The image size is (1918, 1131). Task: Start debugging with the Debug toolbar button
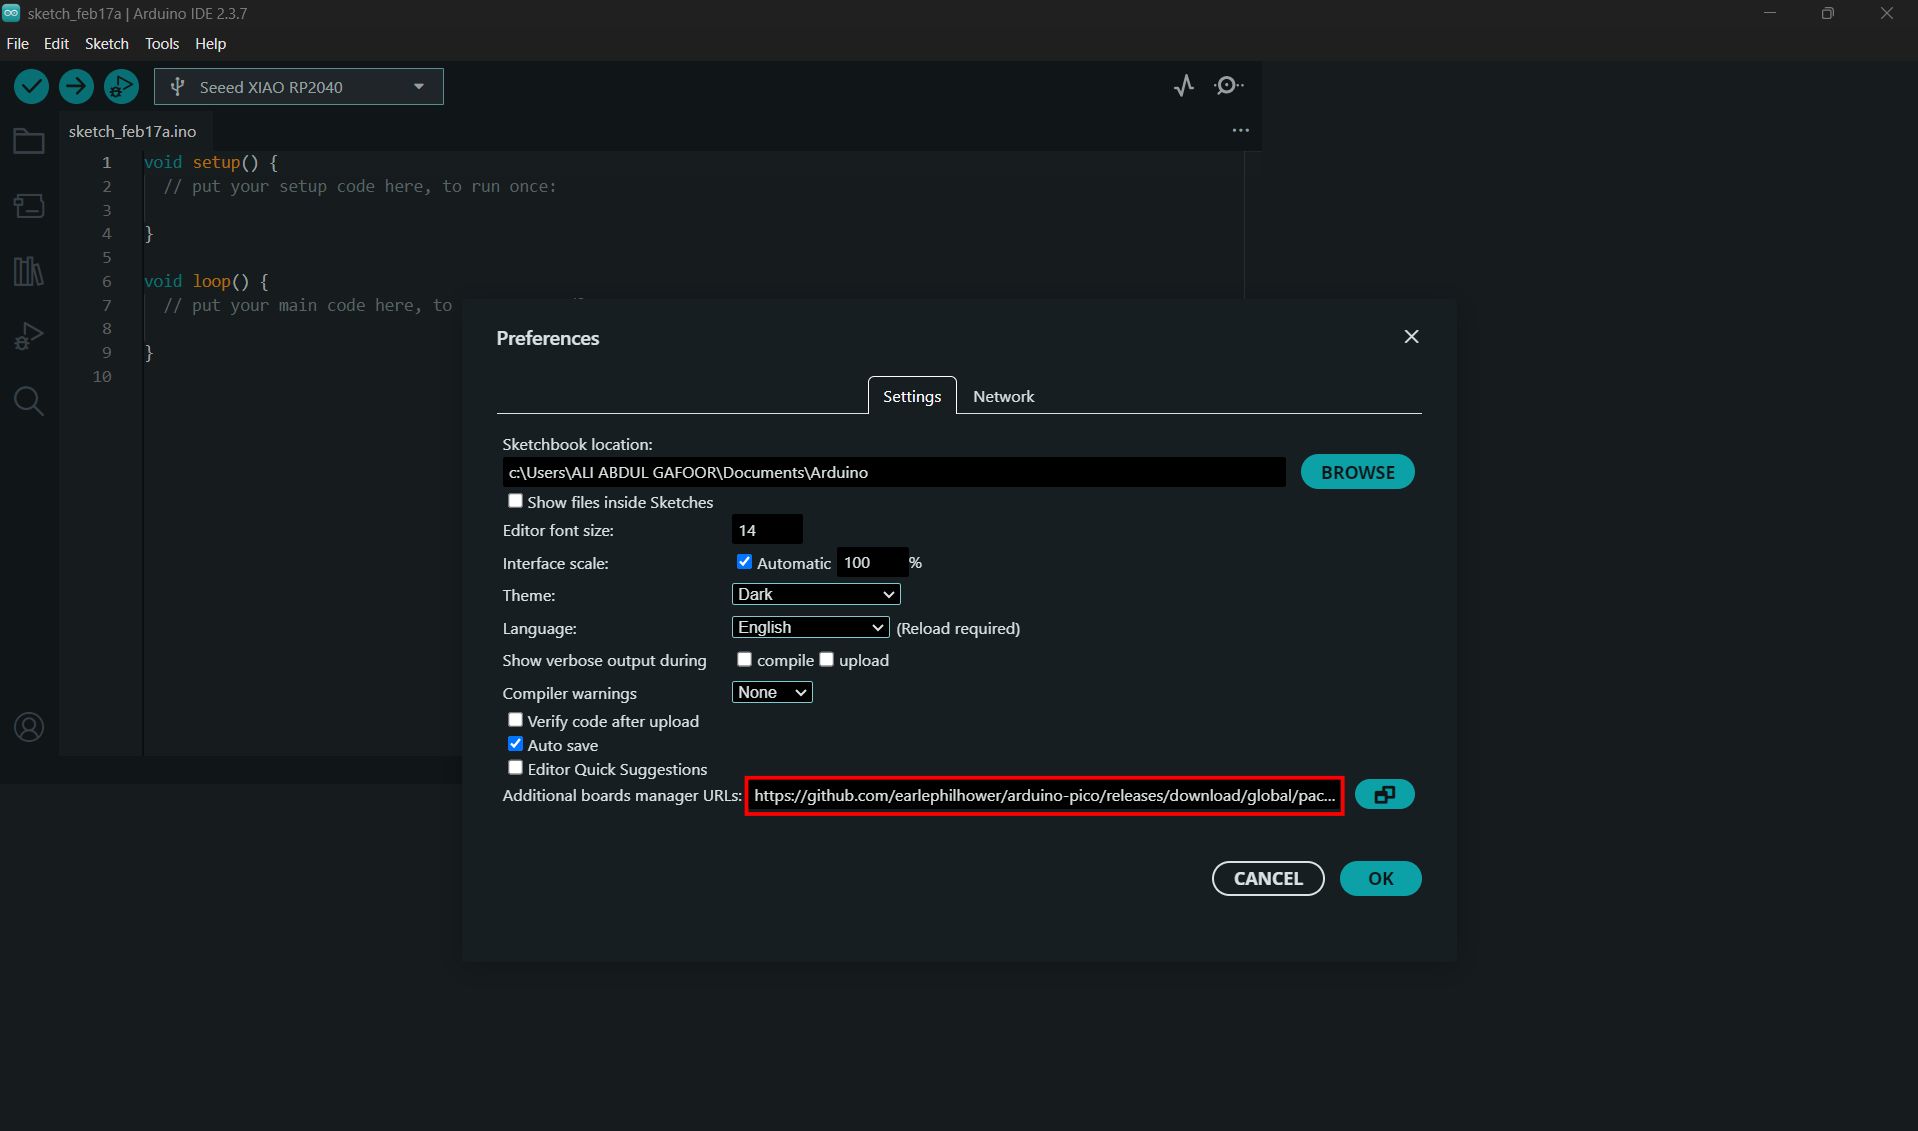pos(121,87)
